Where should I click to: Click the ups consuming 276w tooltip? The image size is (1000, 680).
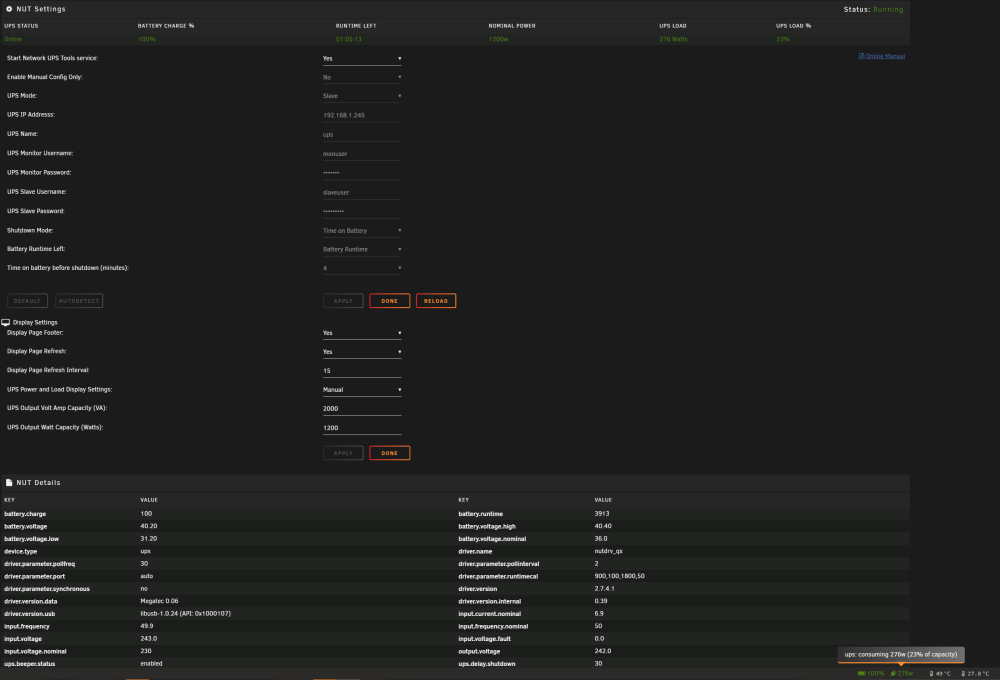pyautogui.click(x=901, y=654)
